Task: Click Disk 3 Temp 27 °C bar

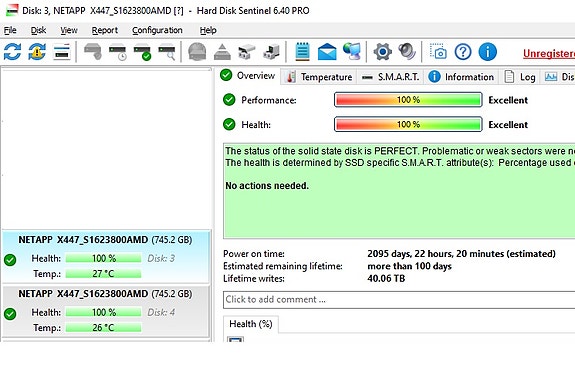Action: point(103,274)
